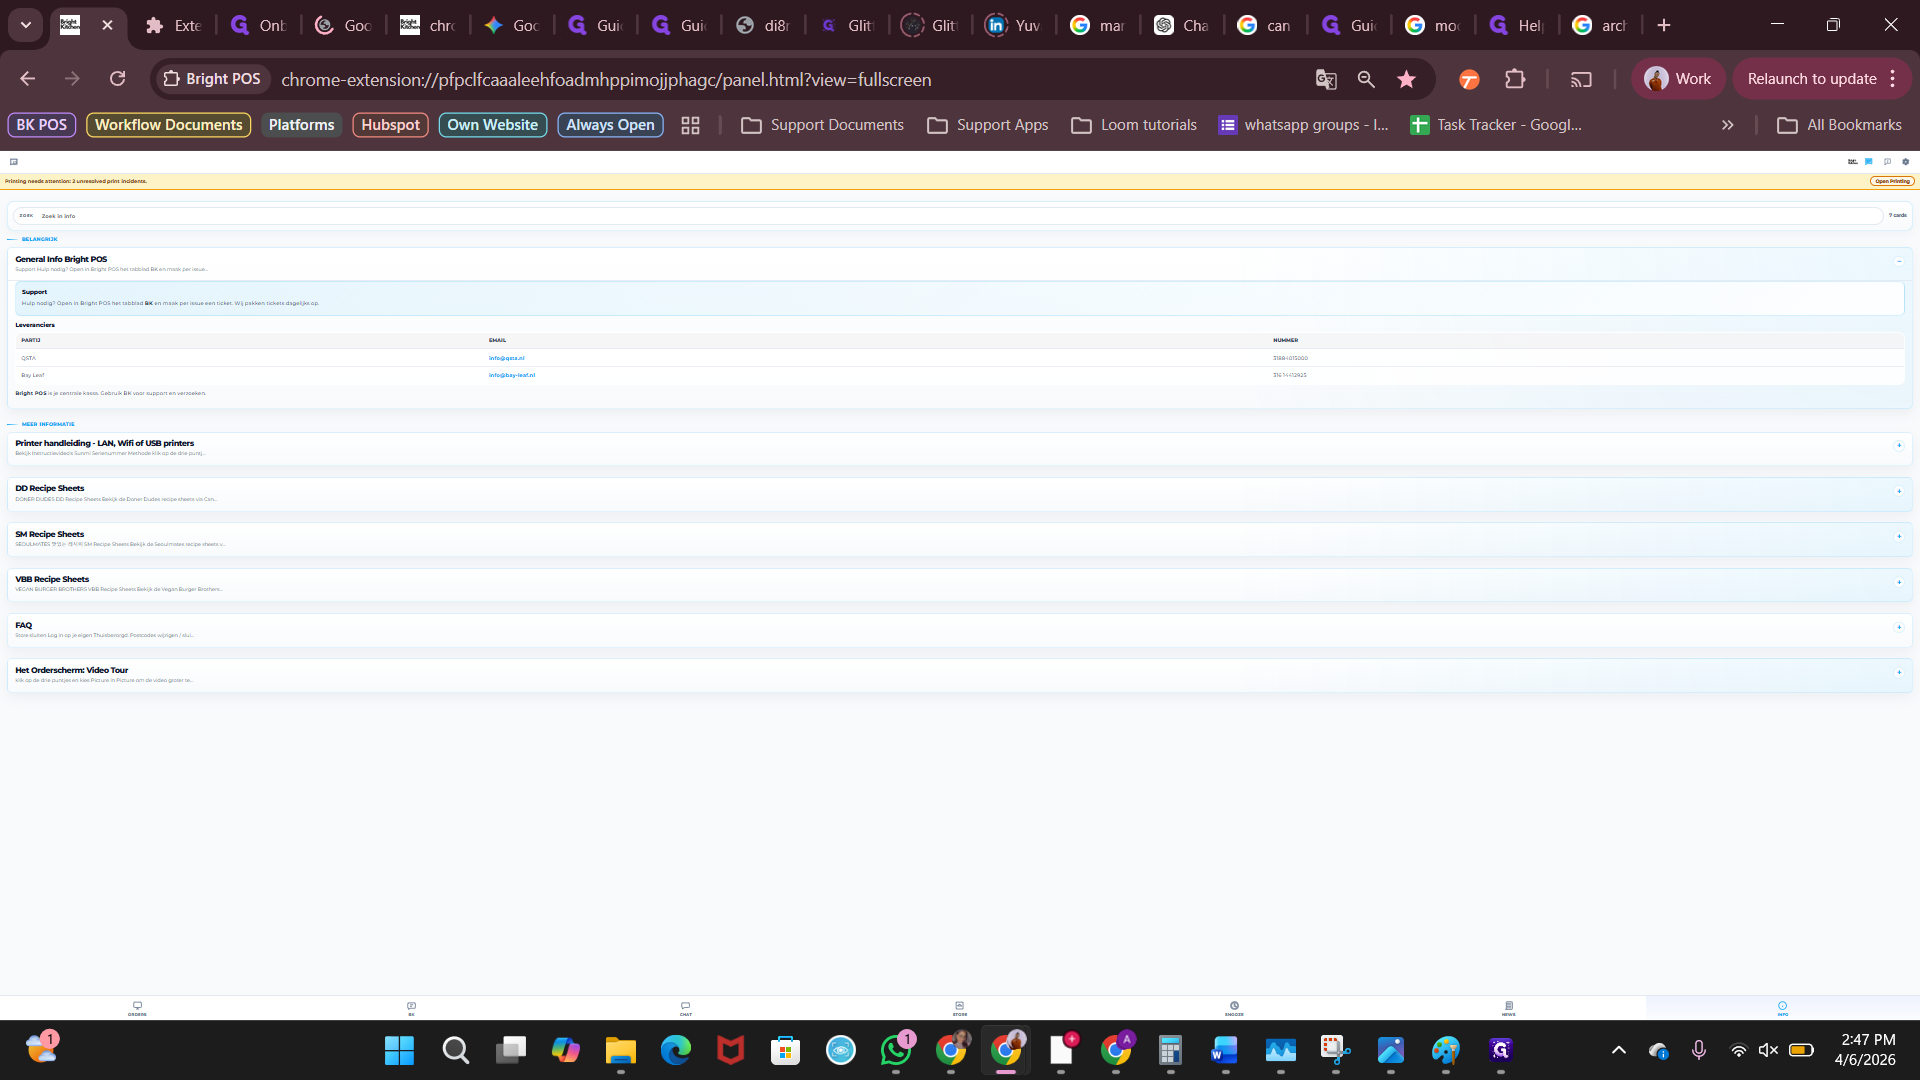Open the News icon in bottom bar

[x=1508, y=1008]
